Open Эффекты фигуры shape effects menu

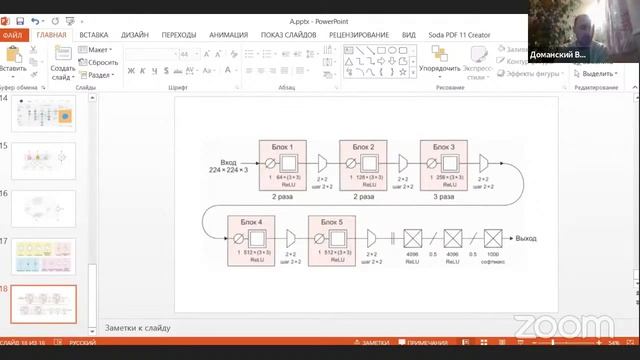pyautogui.click(x=531, y=74)
